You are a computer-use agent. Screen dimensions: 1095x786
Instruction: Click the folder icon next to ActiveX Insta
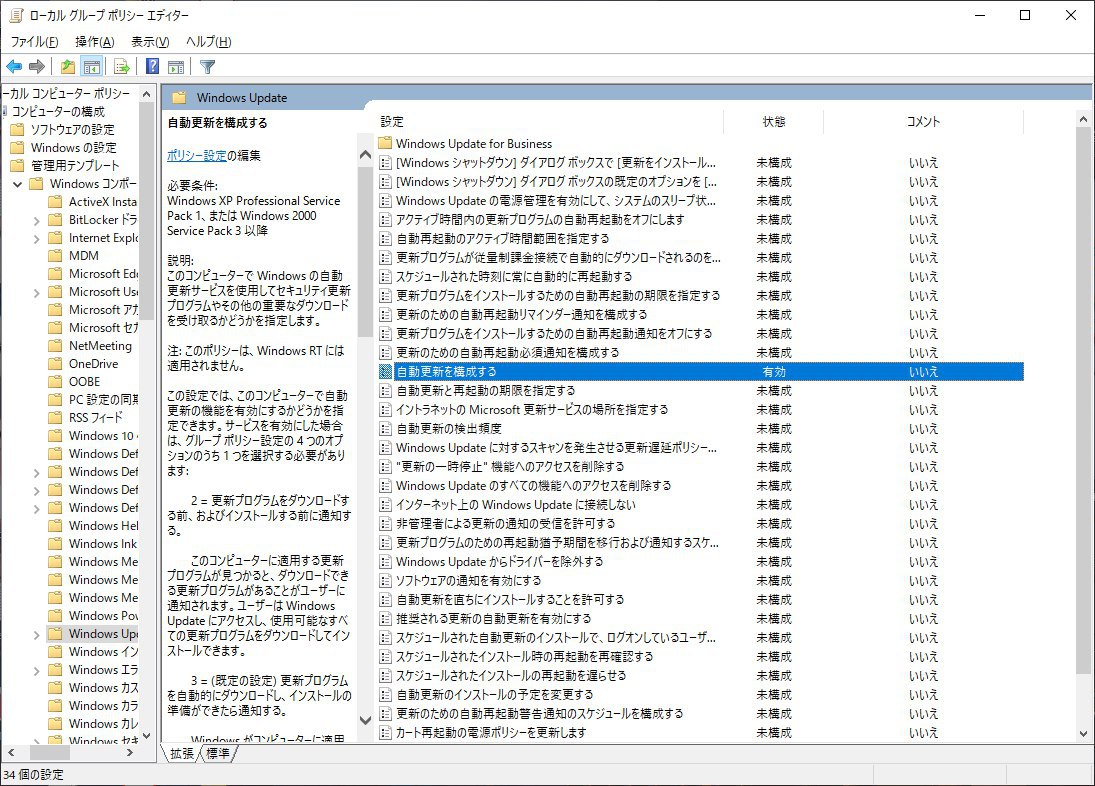pyautogui.click(x=55, y=202)
